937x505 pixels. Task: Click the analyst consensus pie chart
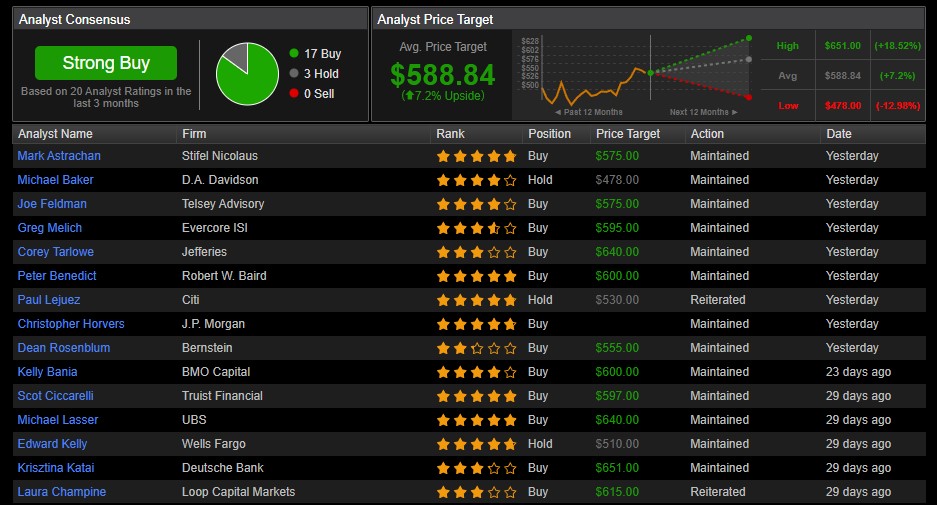(247, 74)
